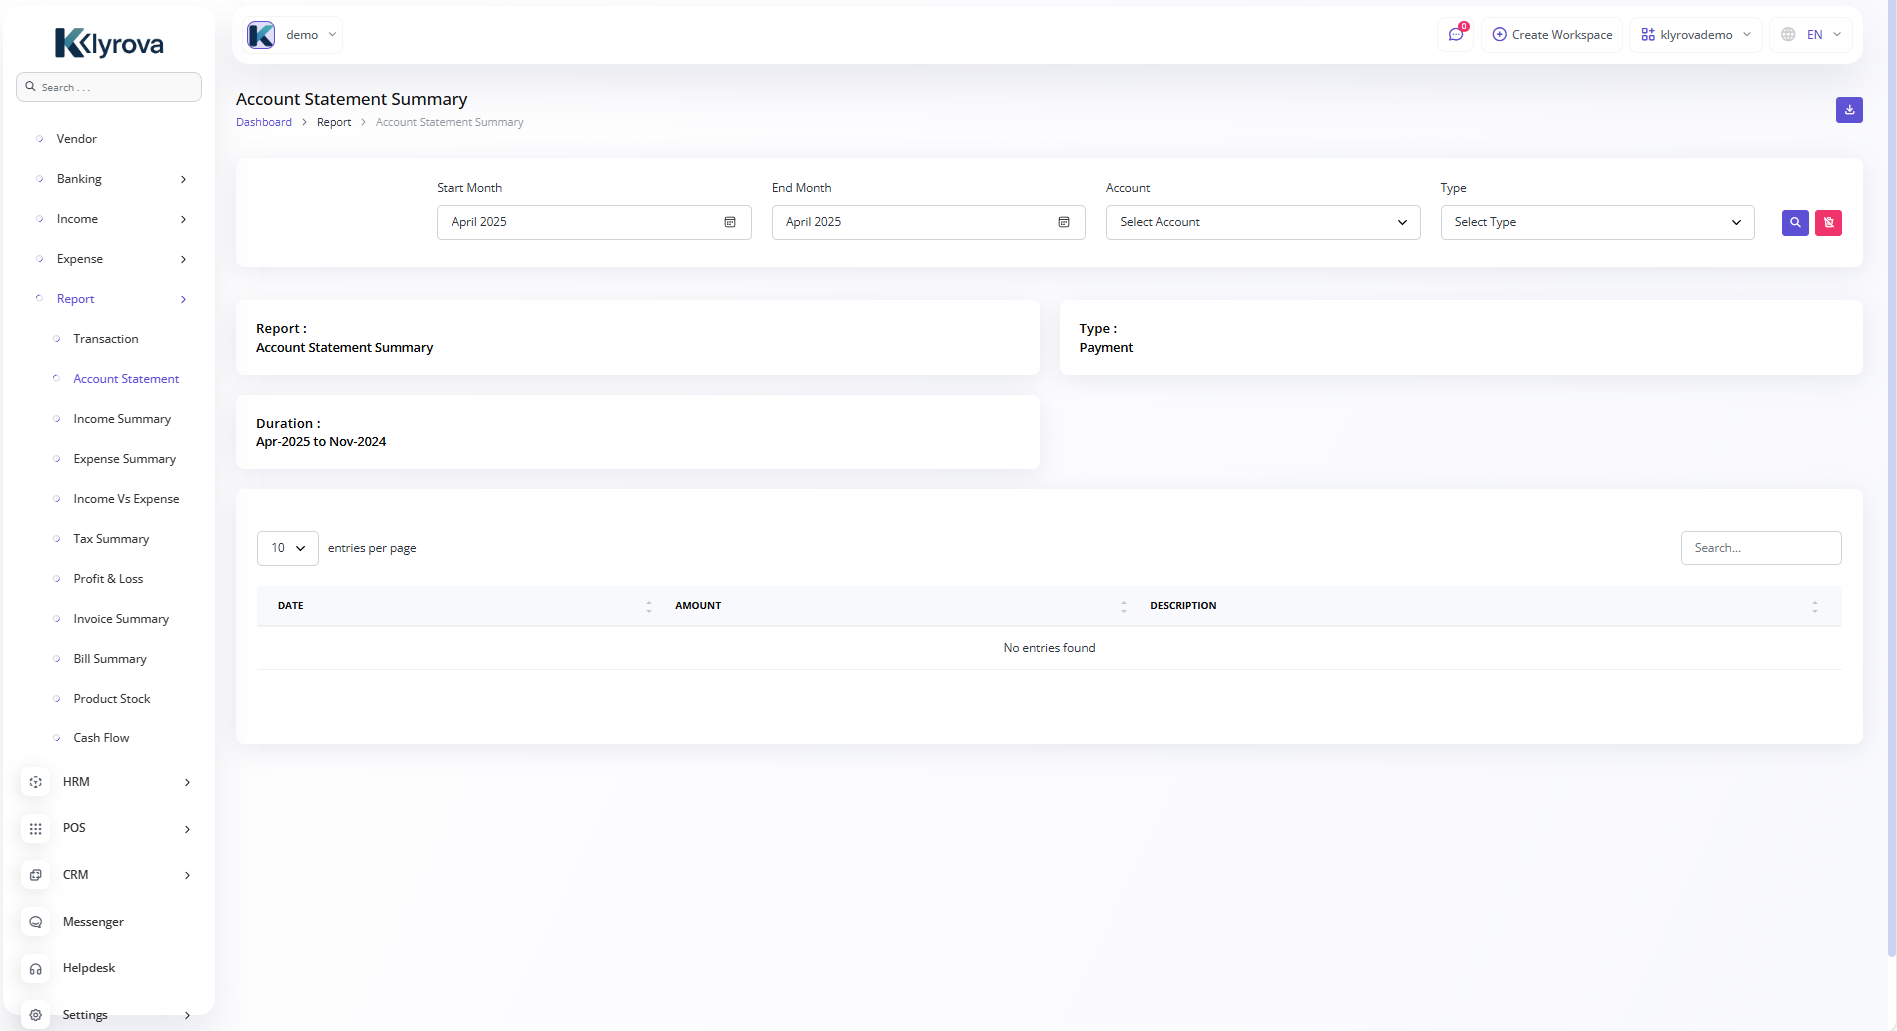Open Profit & Loss report

point(108,579)
